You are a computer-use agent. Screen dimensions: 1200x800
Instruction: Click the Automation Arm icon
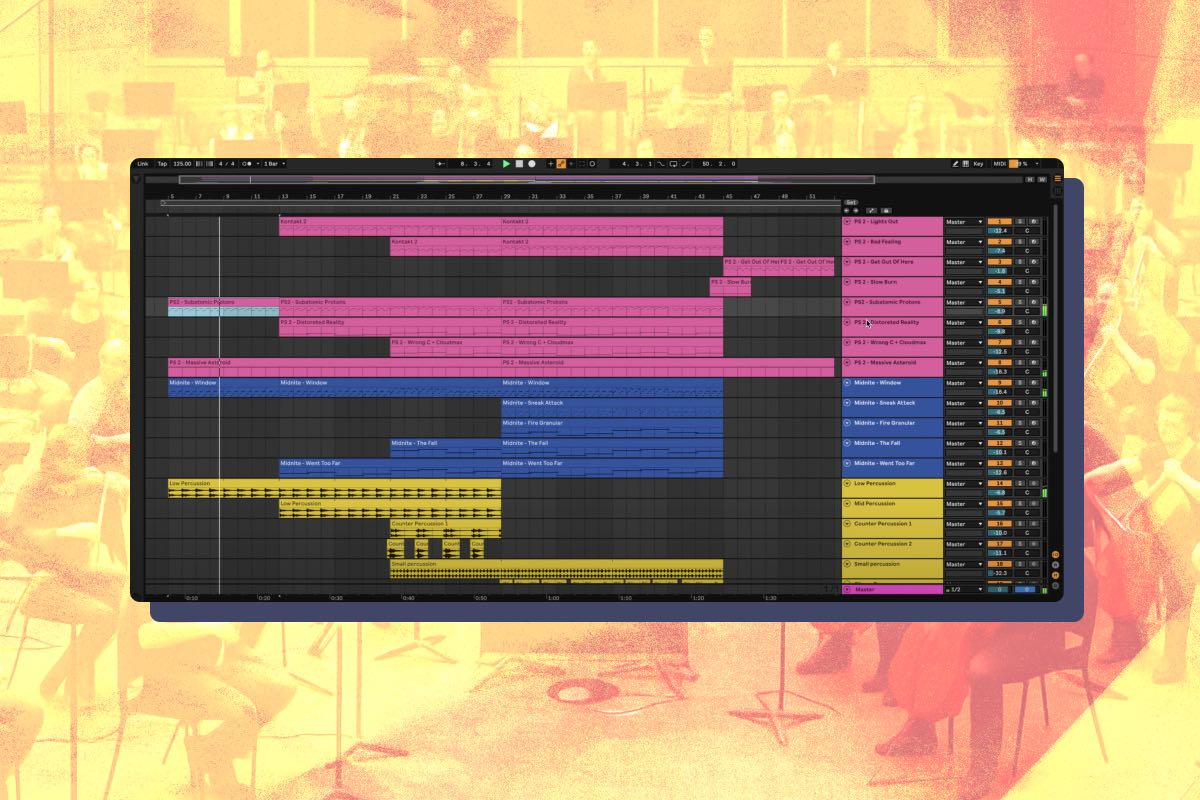click(560, 163)
